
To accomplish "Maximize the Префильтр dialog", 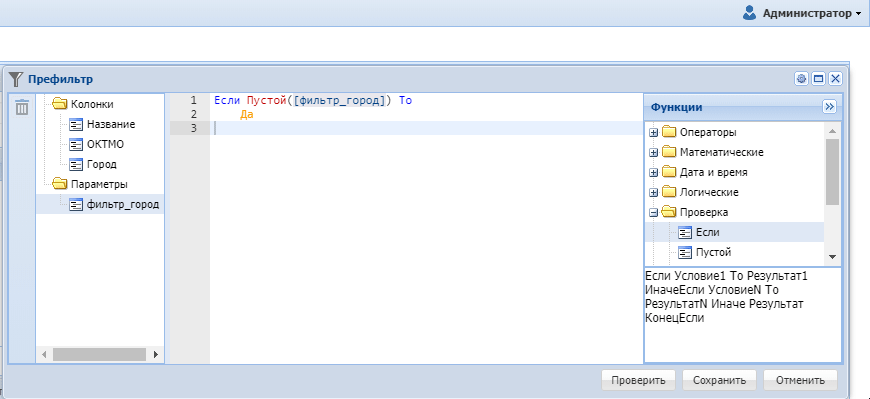I will (818, 79).
